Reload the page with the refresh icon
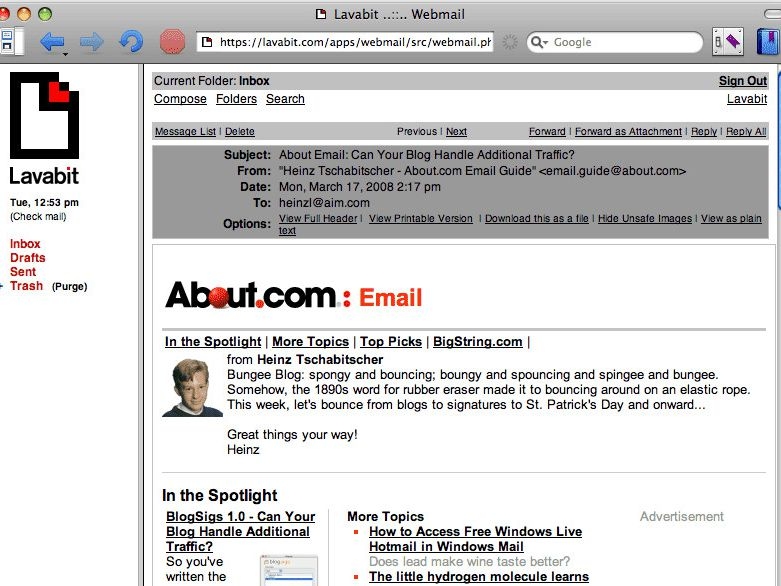The image size is (781, 586). click(131, 42)
